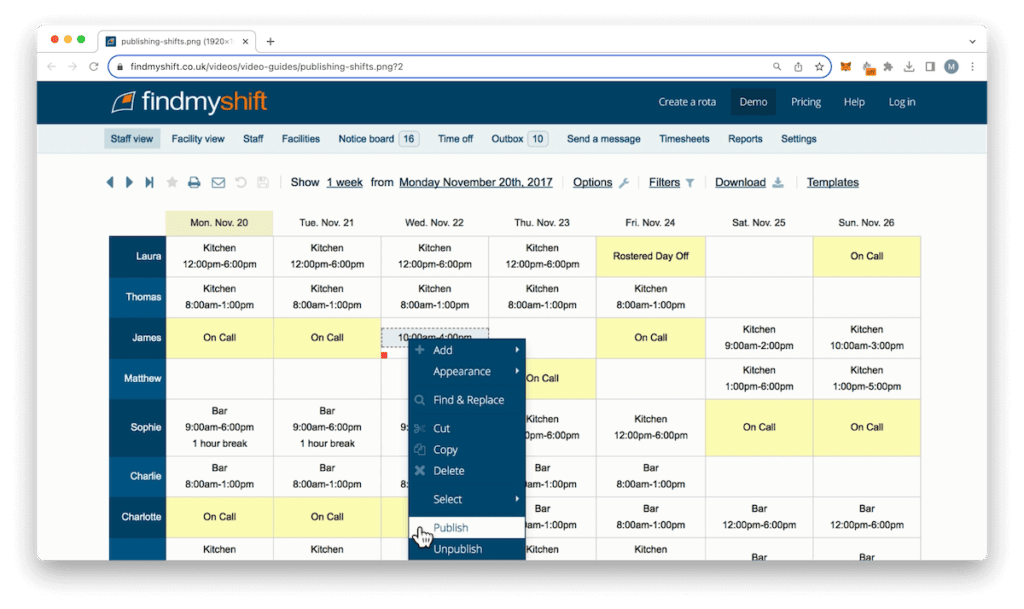Click the Demo button in header

click(753, 102)
